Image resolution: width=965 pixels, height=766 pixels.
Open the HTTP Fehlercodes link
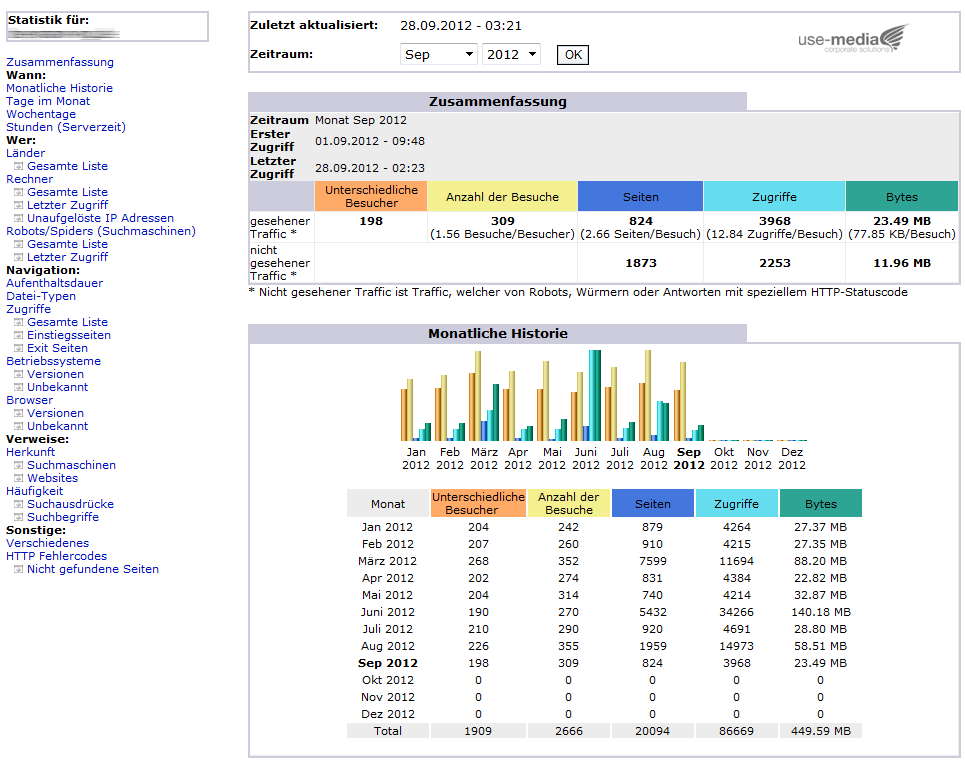[57, 556]
